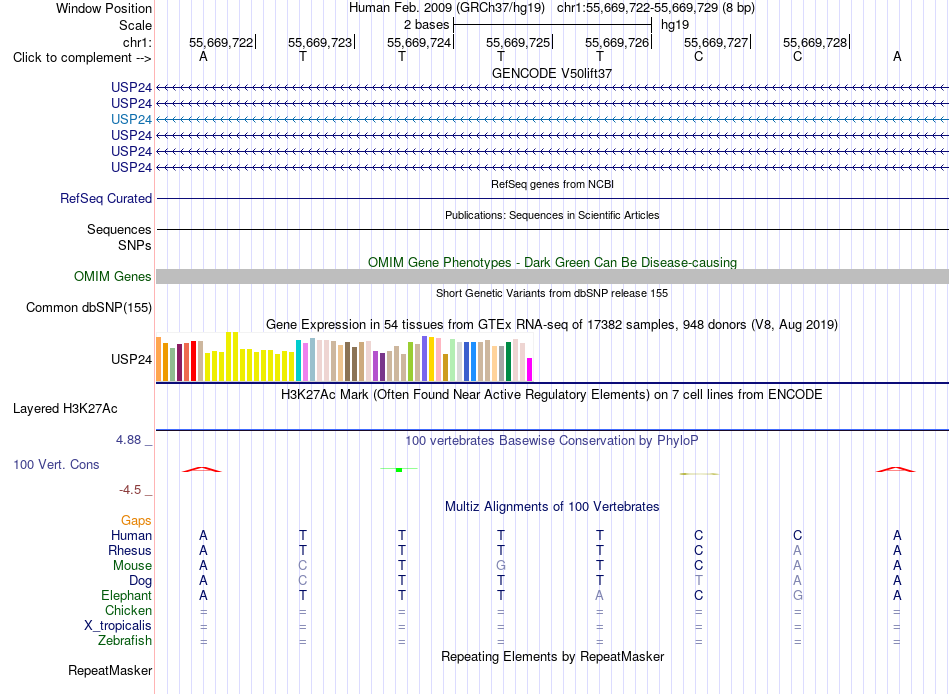950x694 pixels.
Task: Click 'RefSeq genes from NCBI' title
Action: tap(552, 184)
